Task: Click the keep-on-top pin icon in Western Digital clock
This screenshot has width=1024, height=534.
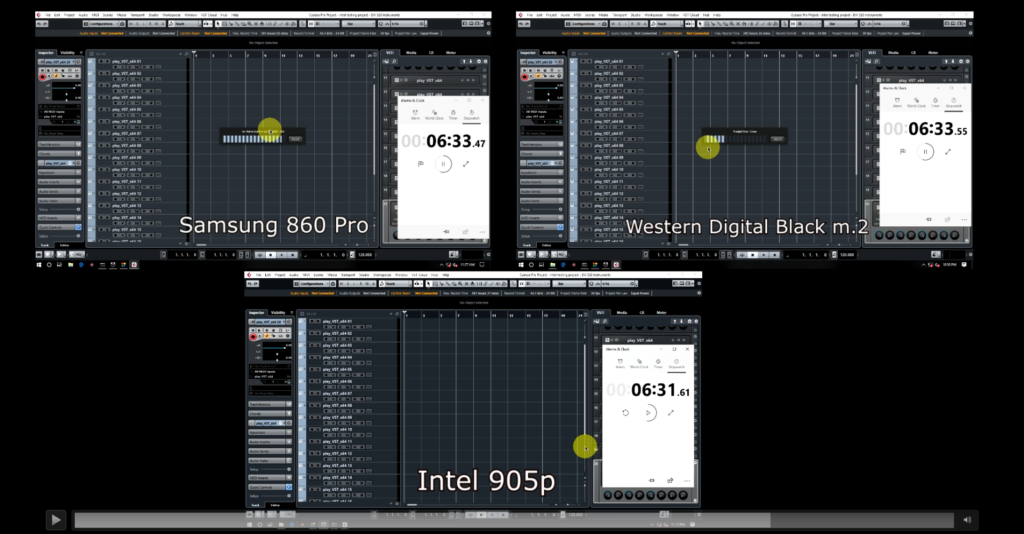Action: 929,219
